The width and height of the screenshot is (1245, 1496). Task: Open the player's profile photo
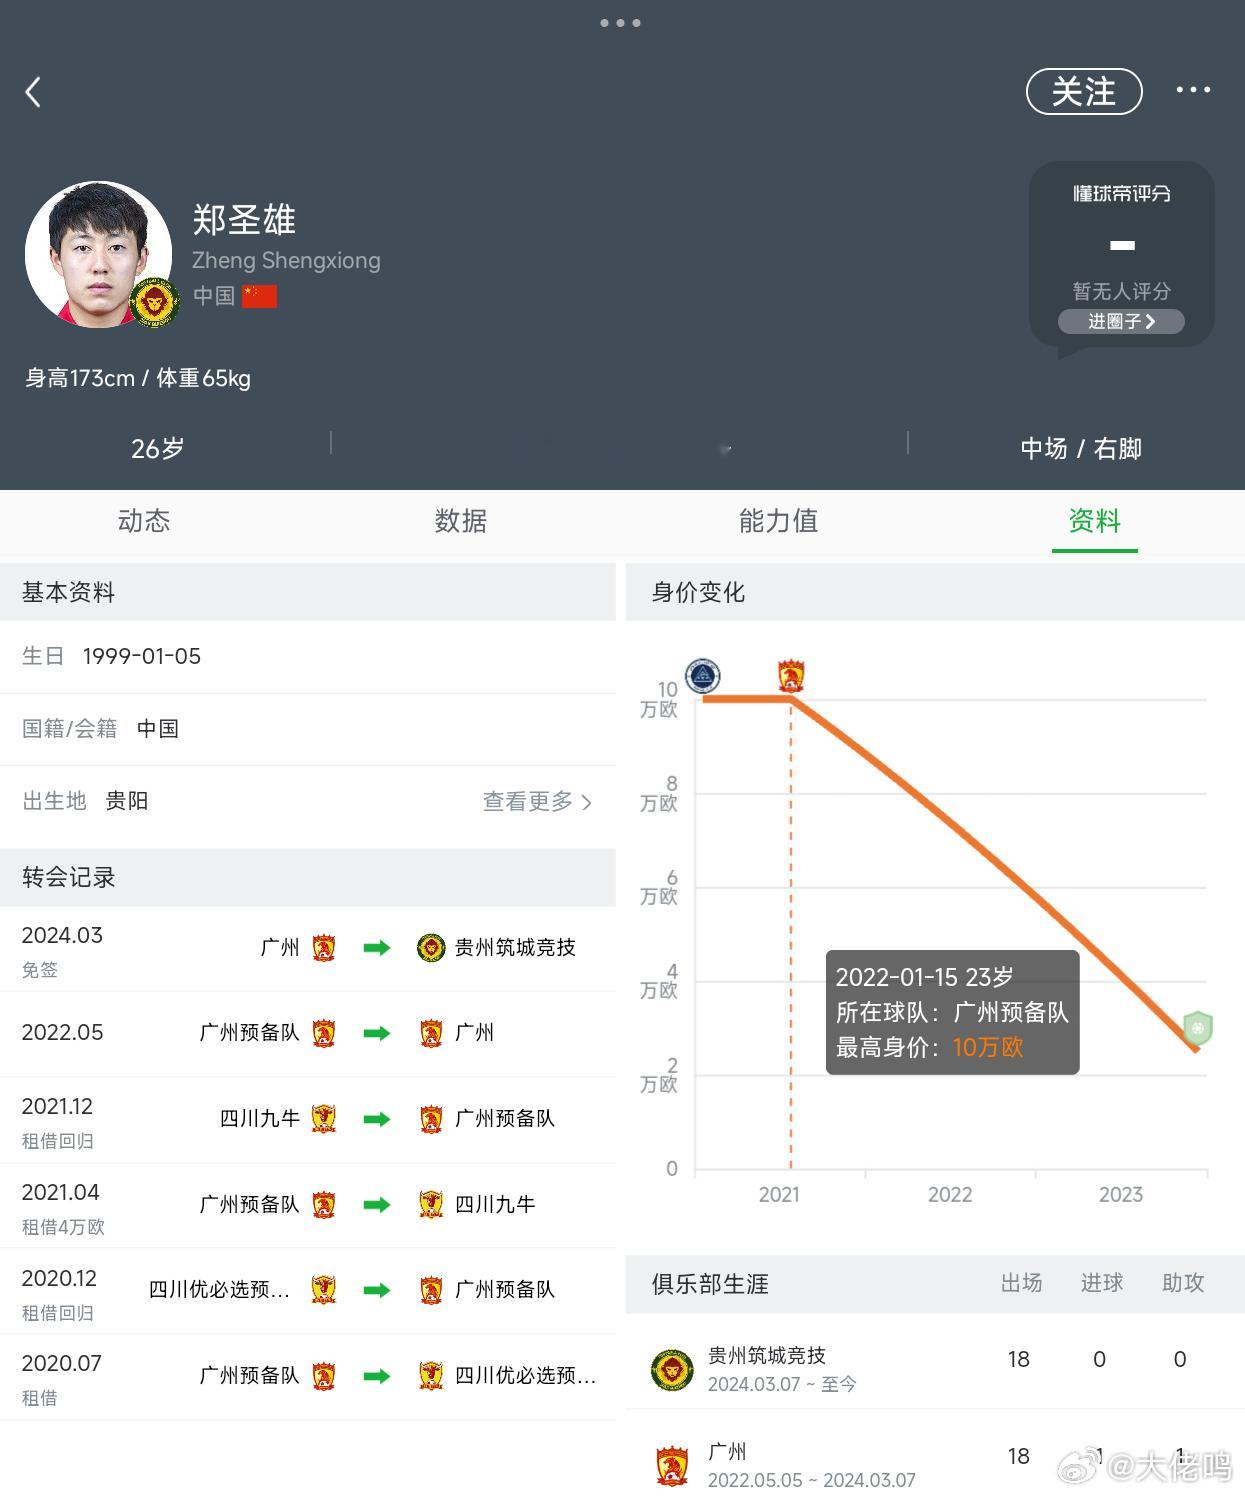coord(98,255)
